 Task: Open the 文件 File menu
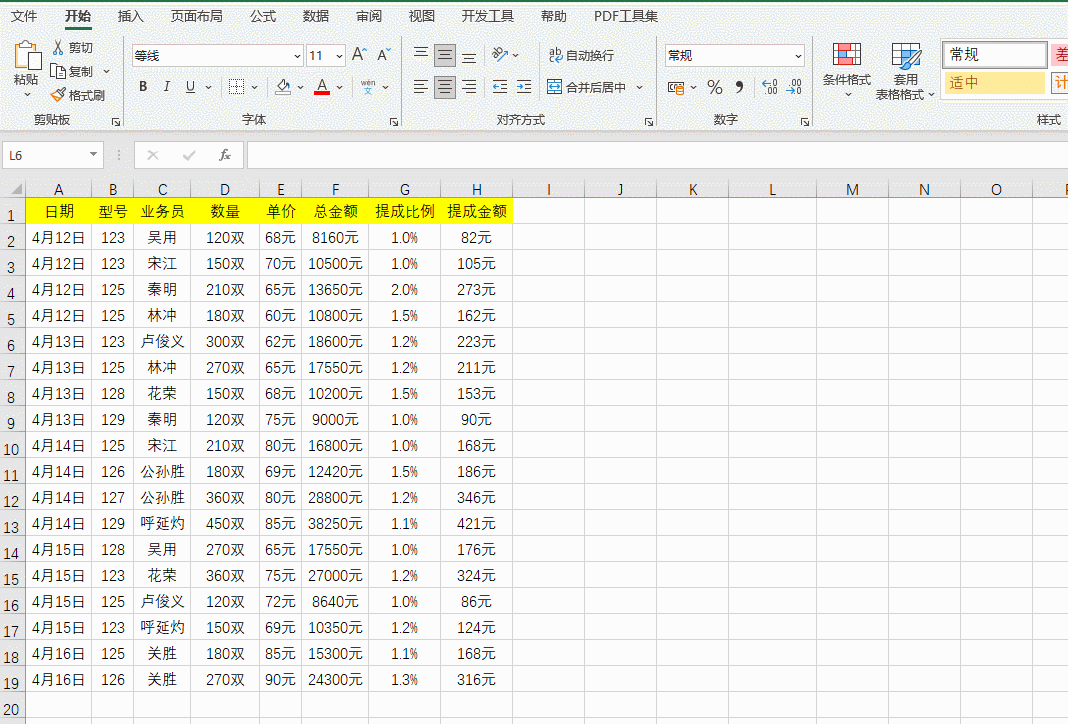(24, 16)
